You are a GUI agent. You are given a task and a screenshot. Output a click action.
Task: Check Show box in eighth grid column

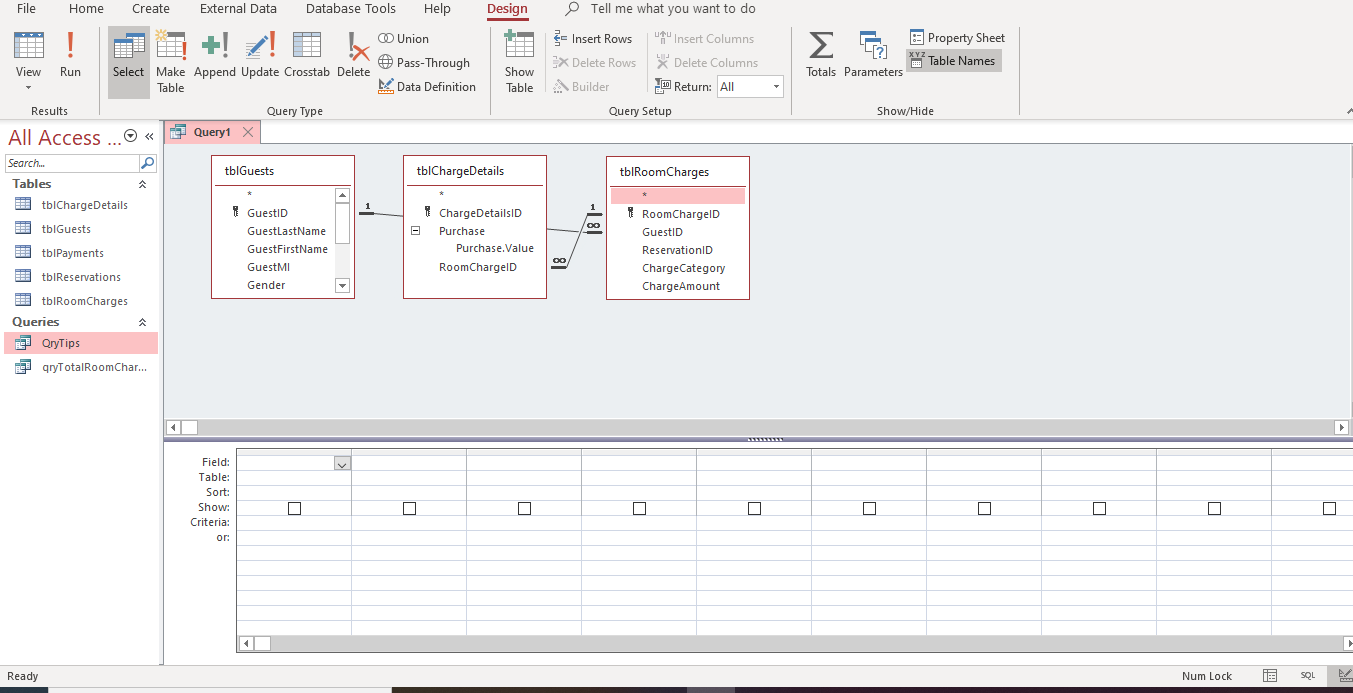[x=1099, y=508]
